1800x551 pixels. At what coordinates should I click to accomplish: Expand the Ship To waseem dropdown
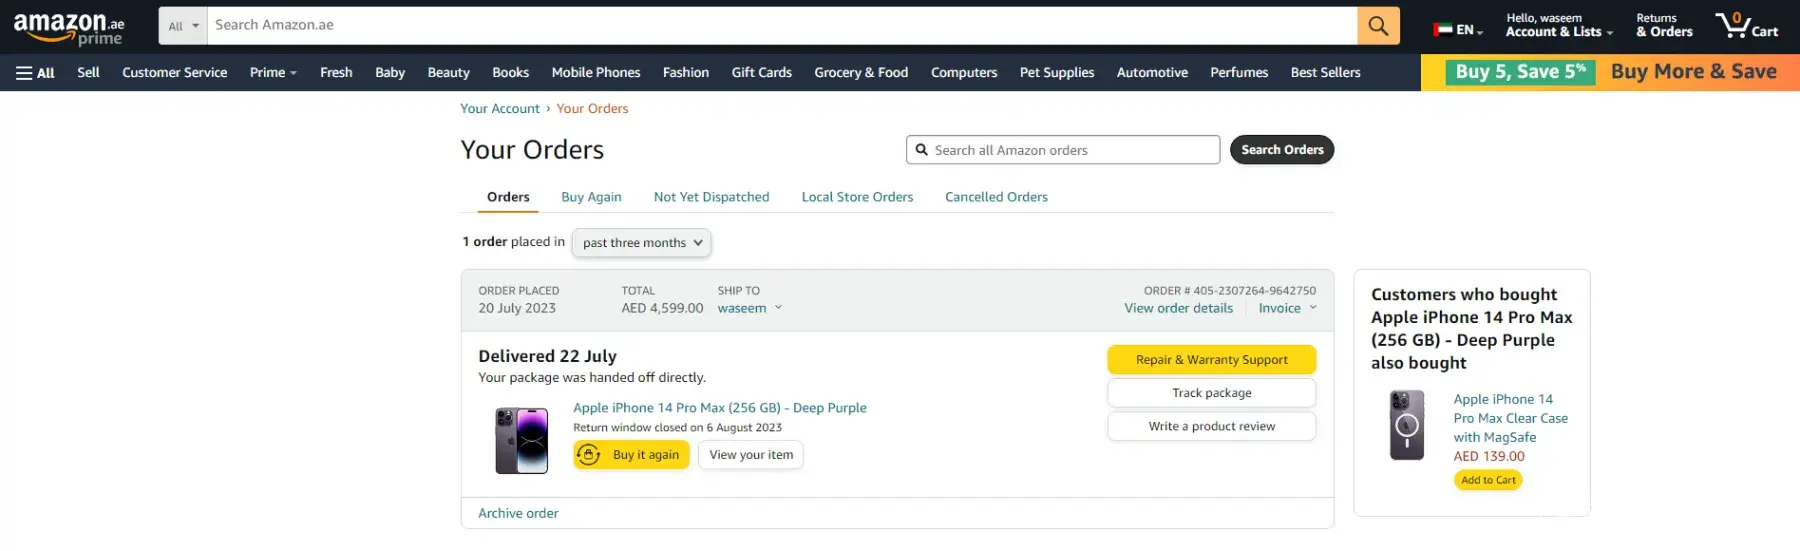coord(749,309)
